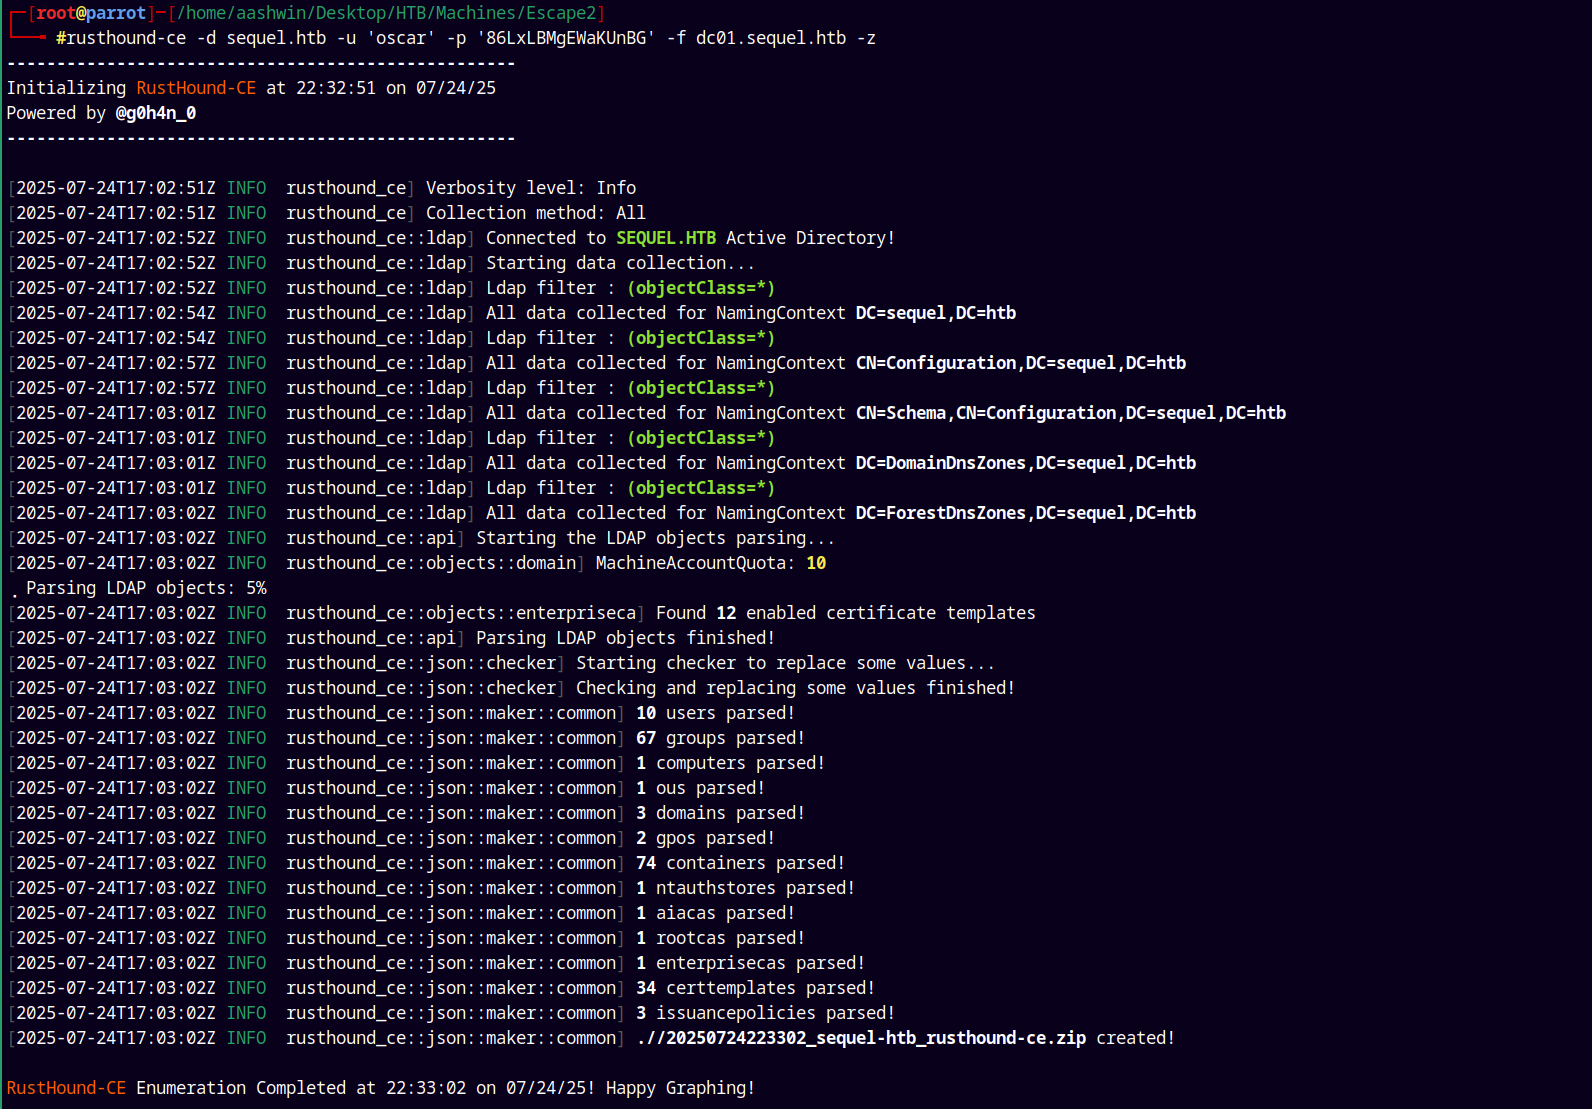1592x1109 pixels.
Task: Click '1 enterprisecas parsed!' line
Action: [750, 963]
